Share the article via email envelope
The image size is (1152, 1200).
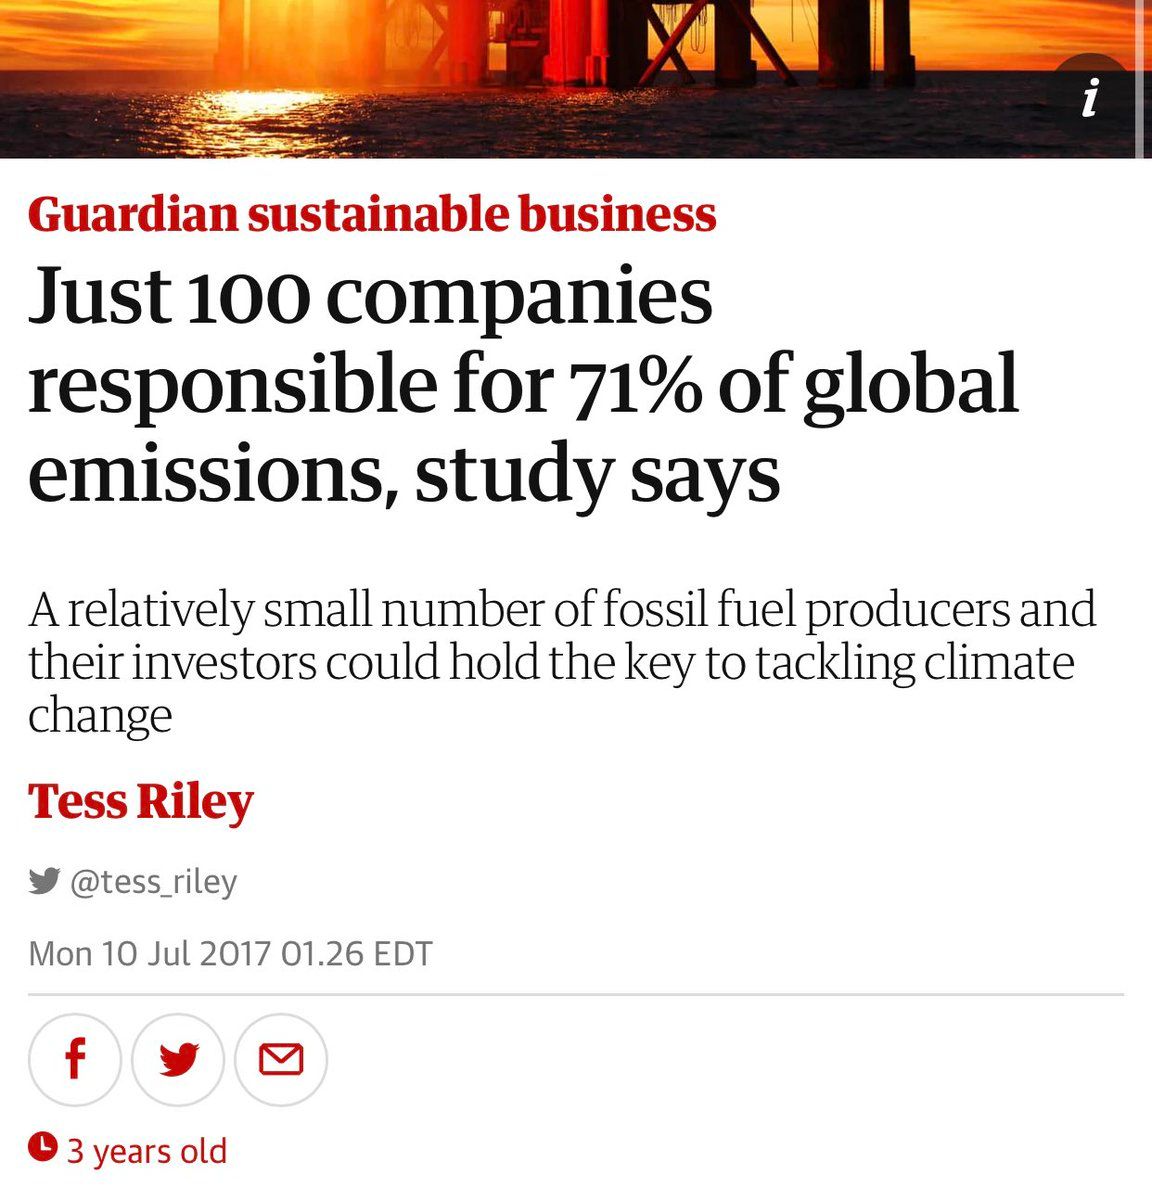[x=281, y=1059]
